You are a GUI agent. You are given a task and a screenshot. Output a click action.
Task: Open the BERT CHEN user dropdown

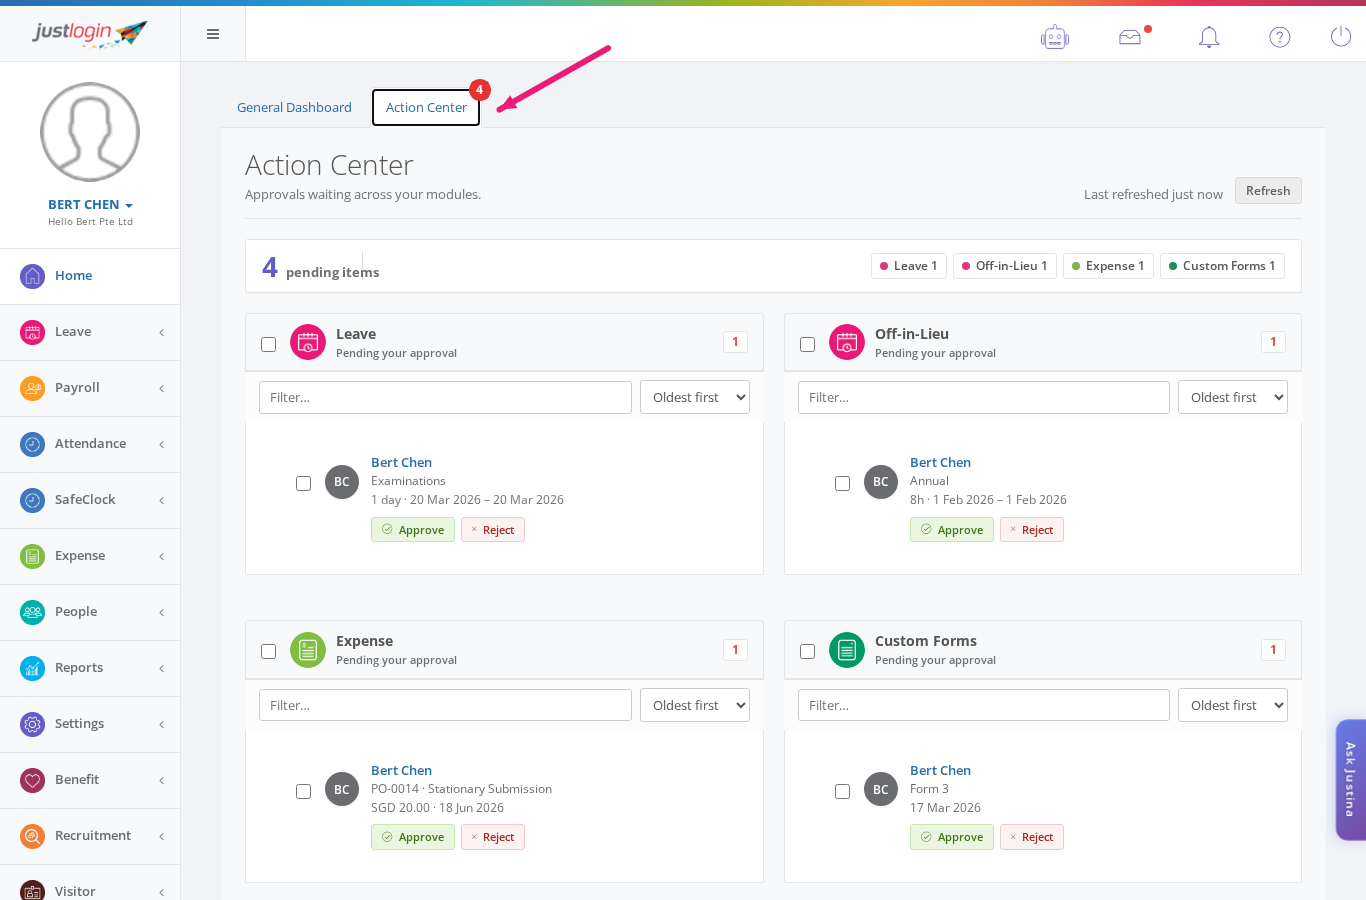pos(90,204)
